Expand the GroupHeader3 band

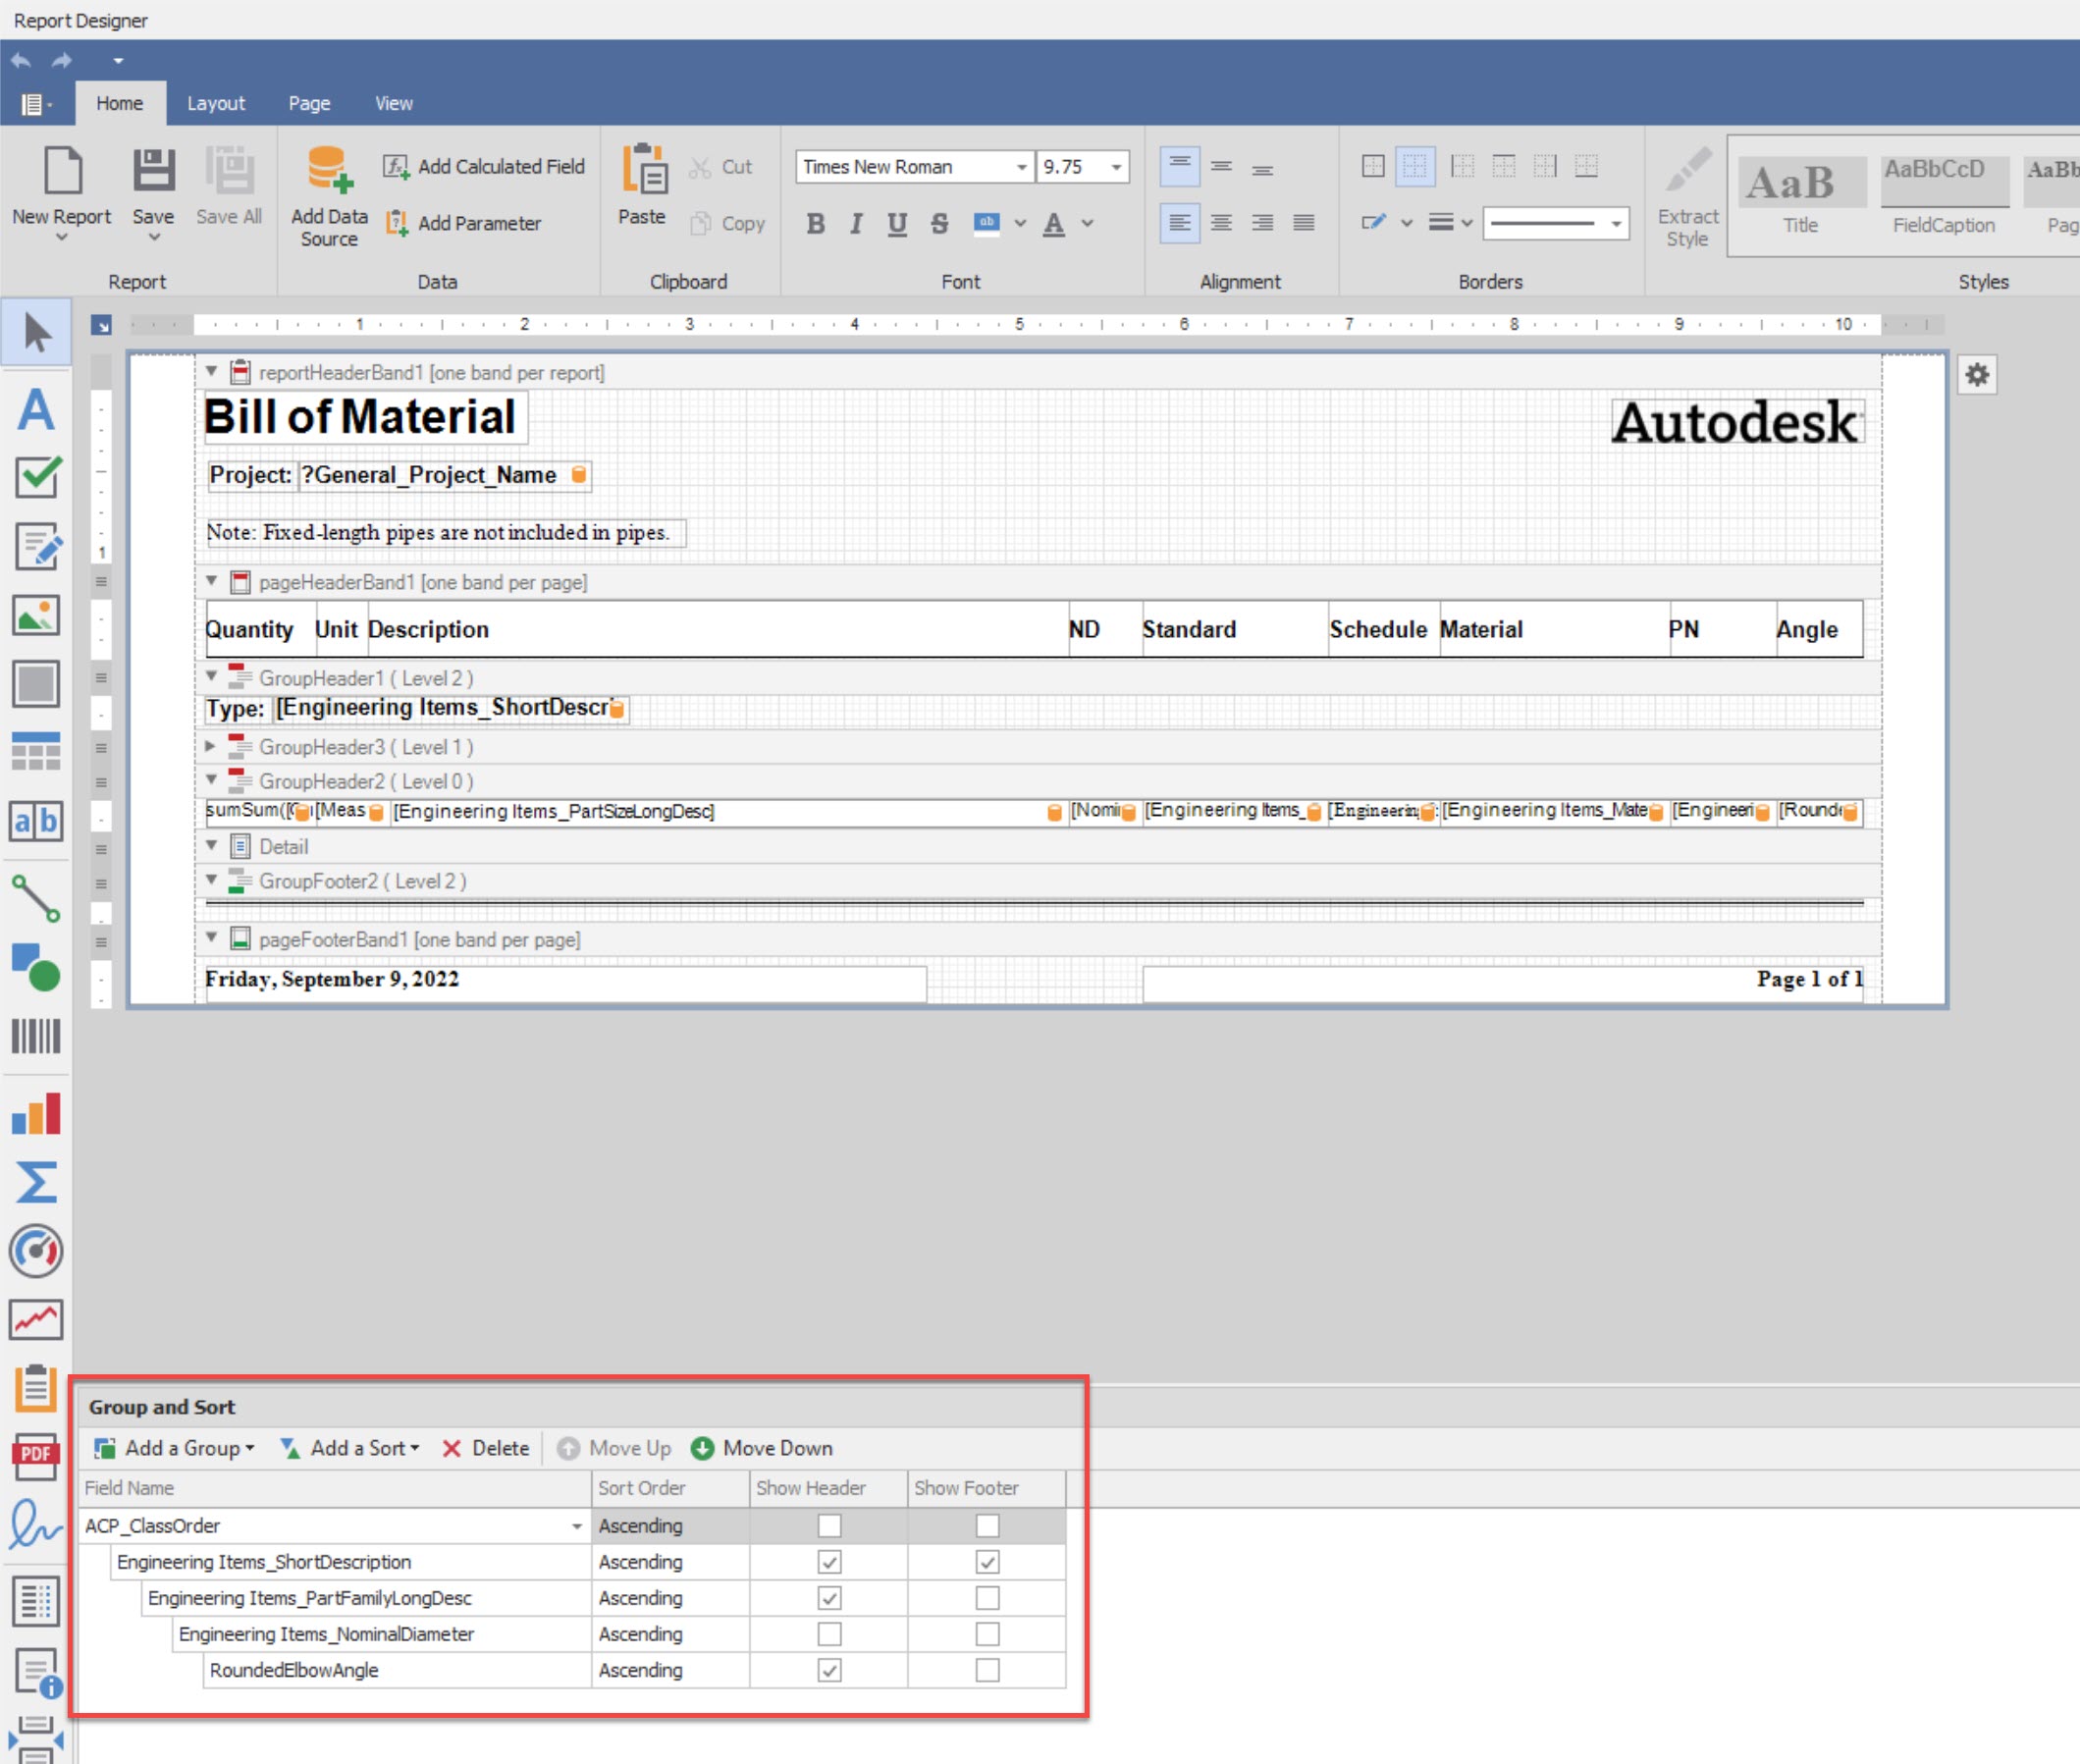211,747
